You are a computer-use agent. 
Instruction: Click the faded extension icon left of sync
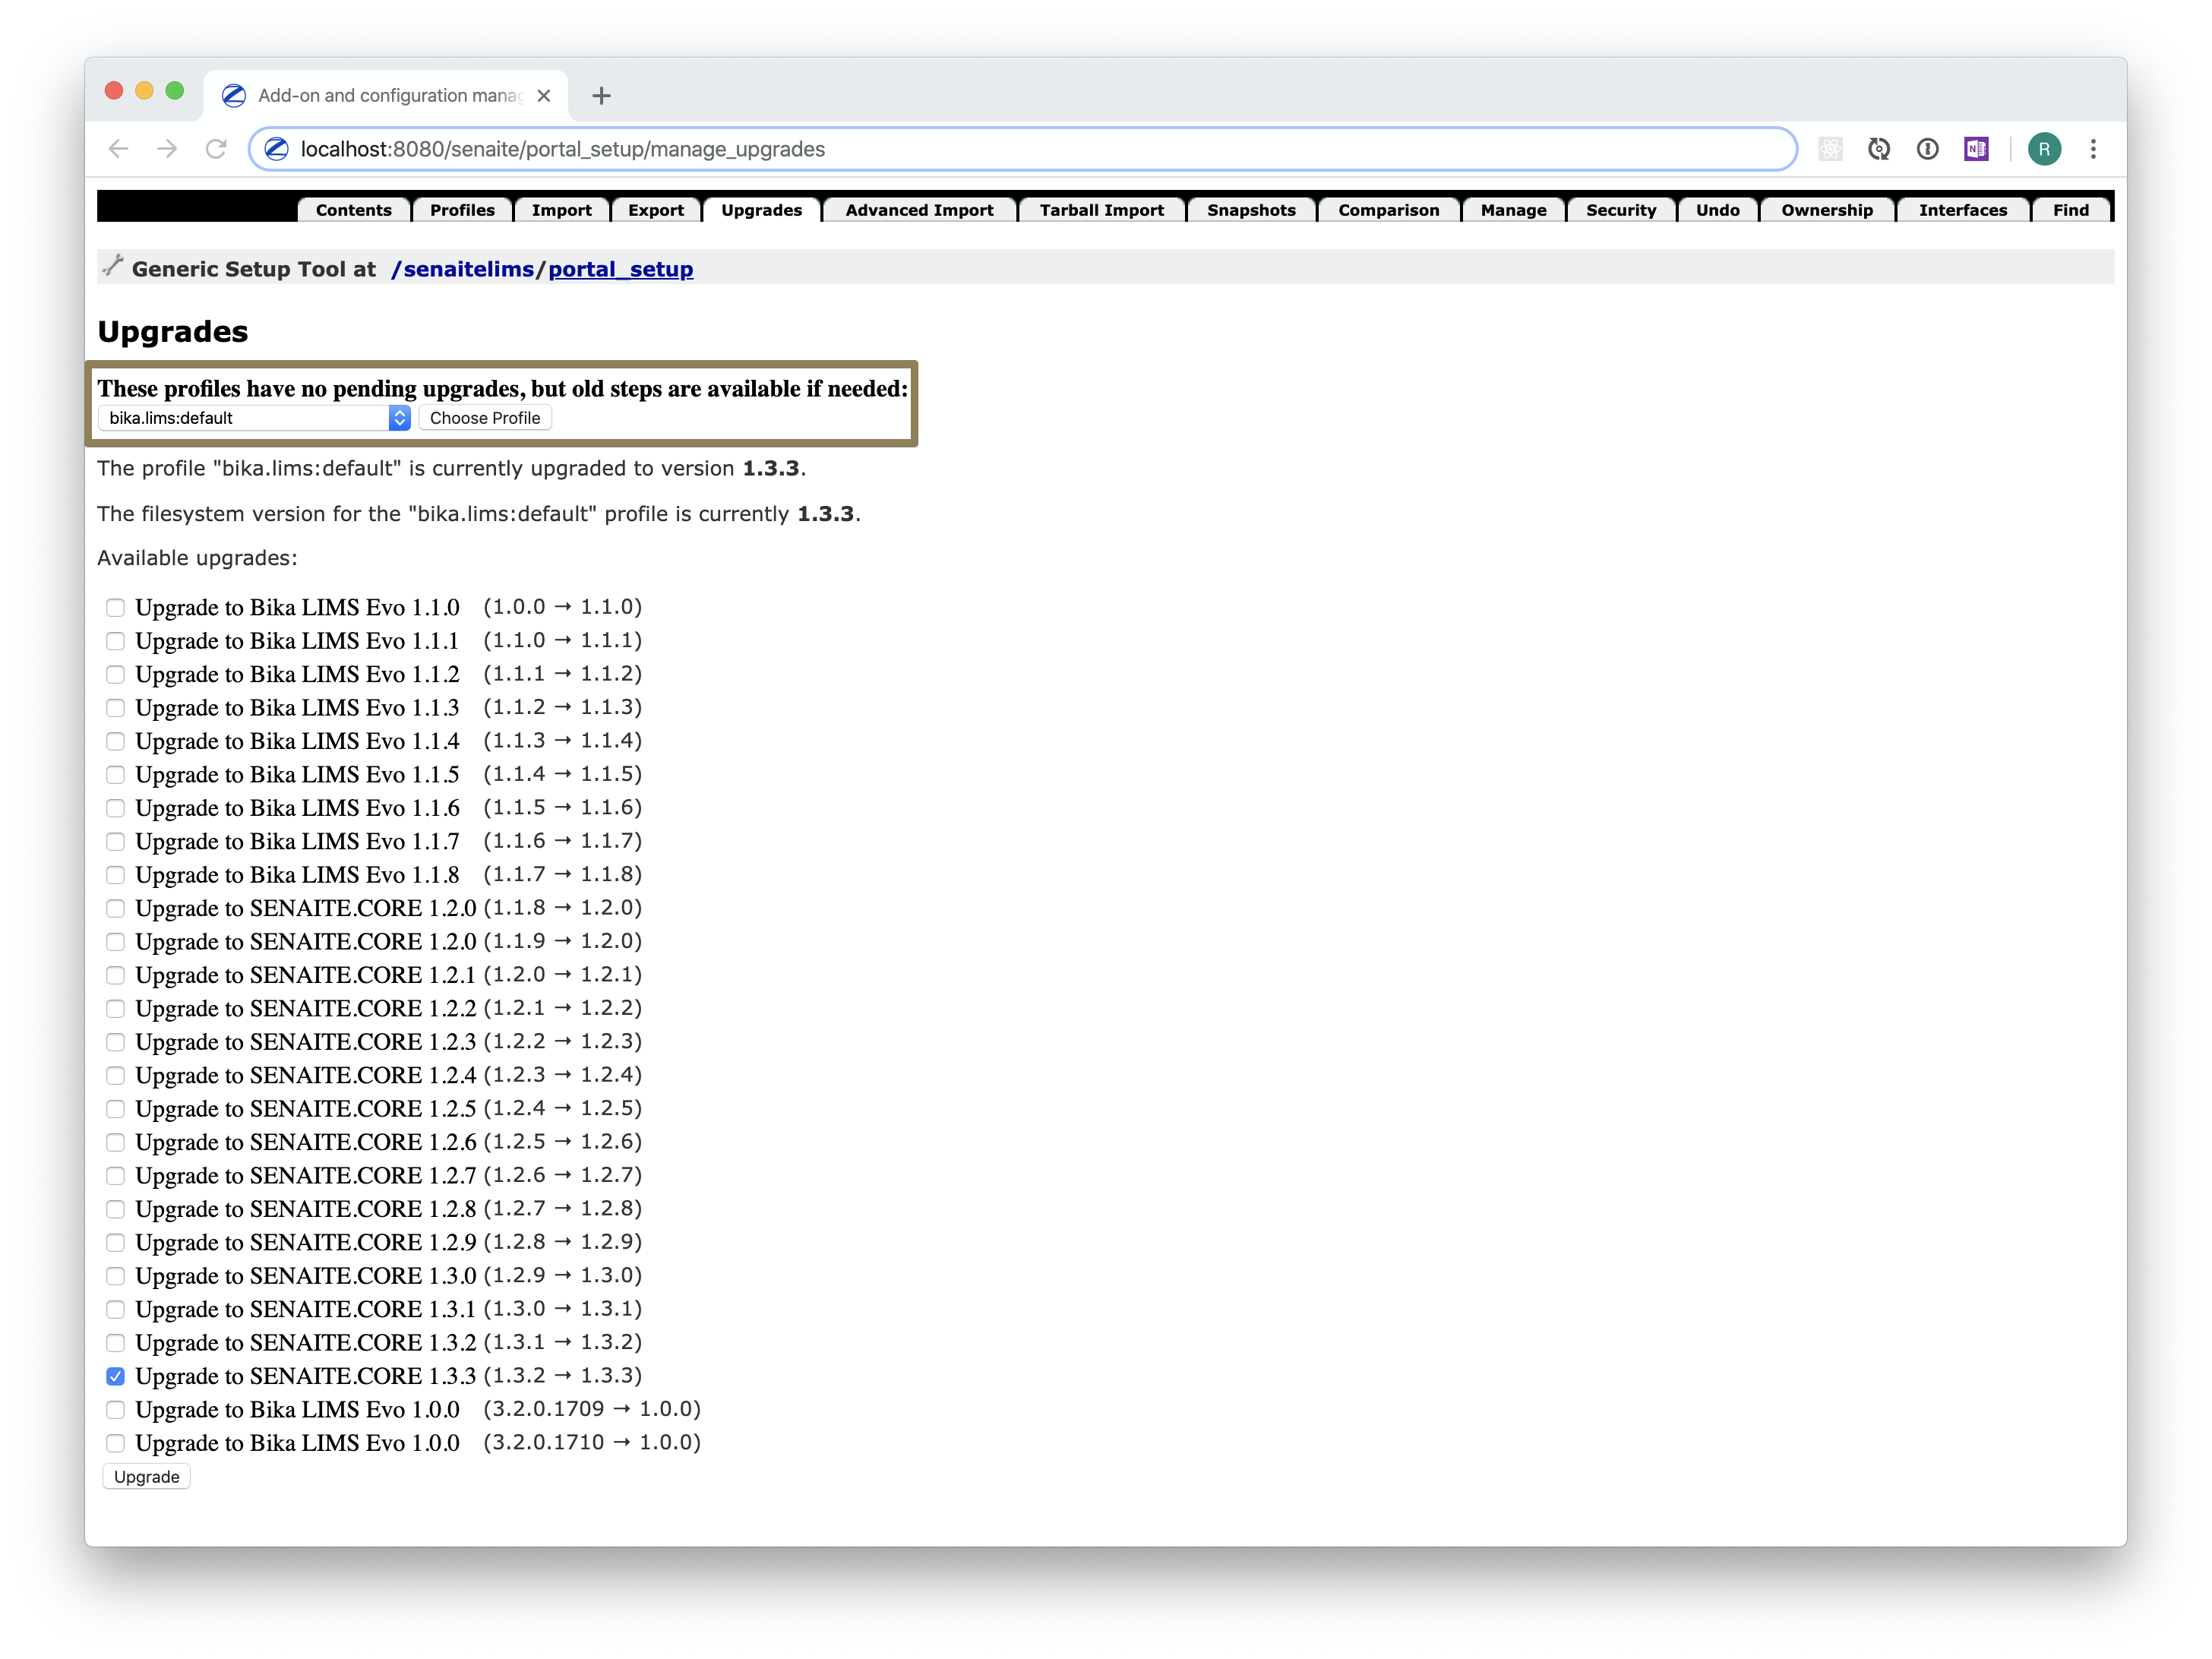(1830, 149)
